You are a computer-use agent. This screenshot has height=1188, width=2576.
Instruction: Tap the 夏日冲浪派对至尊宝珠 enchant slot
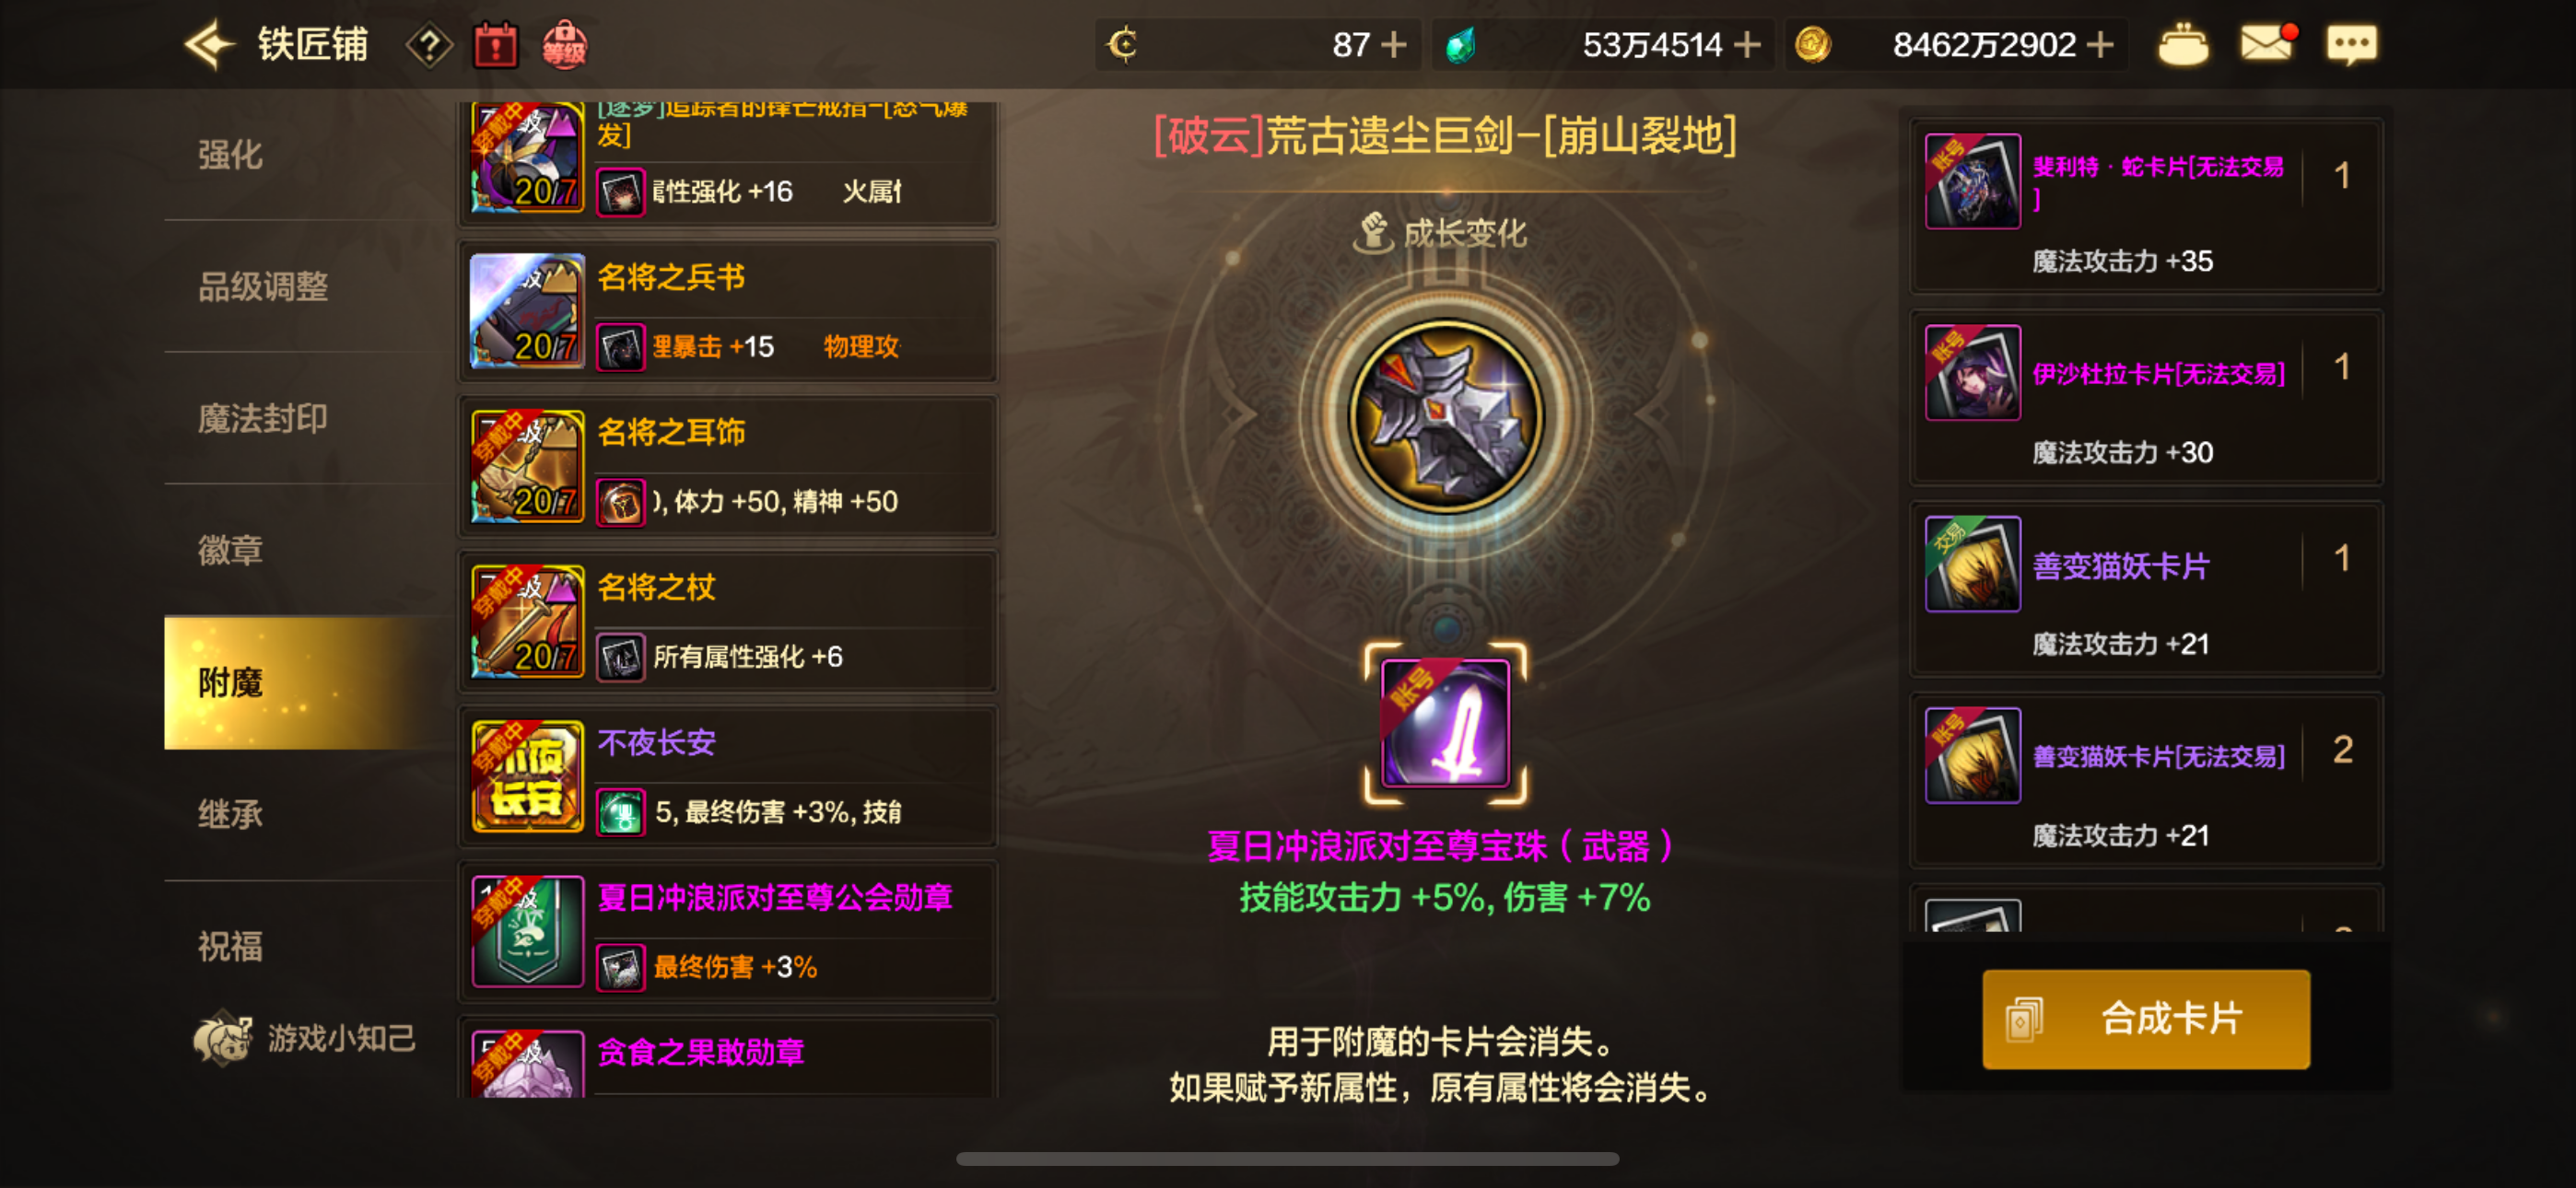click(x=1445, y=723)
